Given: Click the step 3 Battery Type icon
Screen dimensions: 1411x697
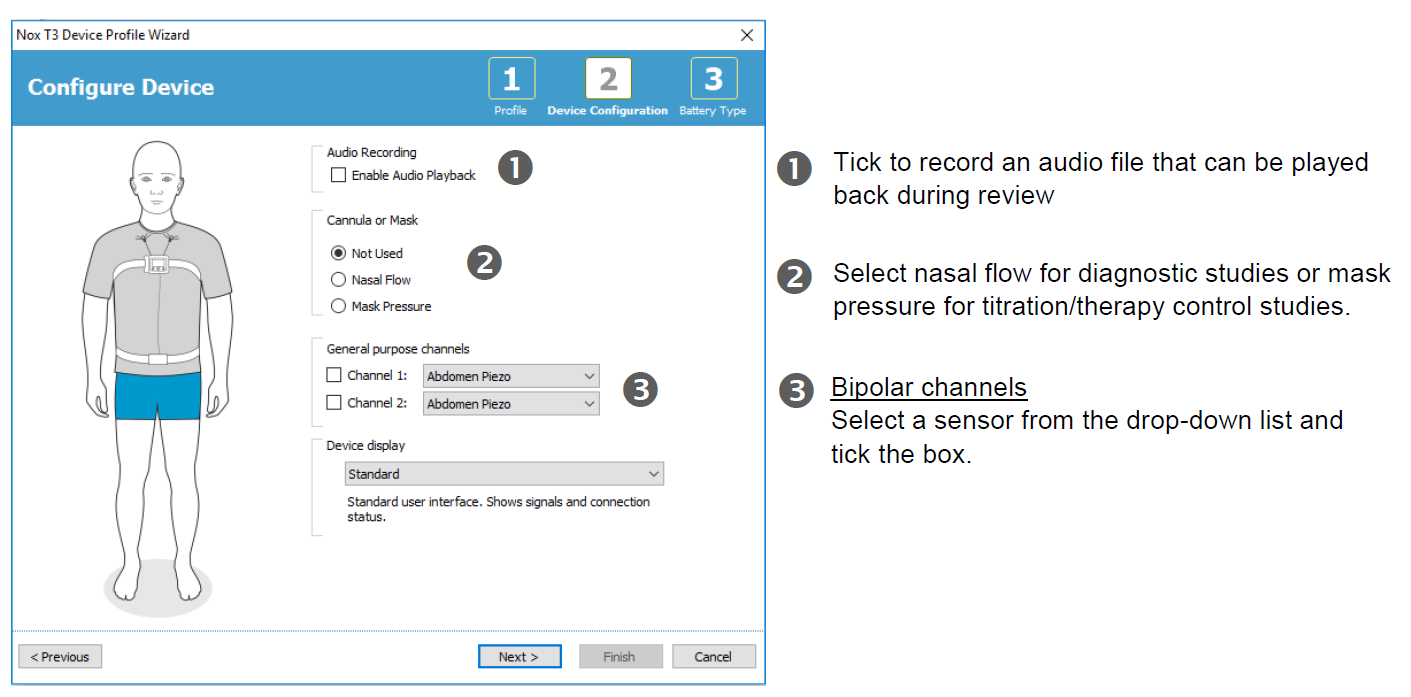Looking at the screenshot, I should pyautogui.click(x=712, y=76).
